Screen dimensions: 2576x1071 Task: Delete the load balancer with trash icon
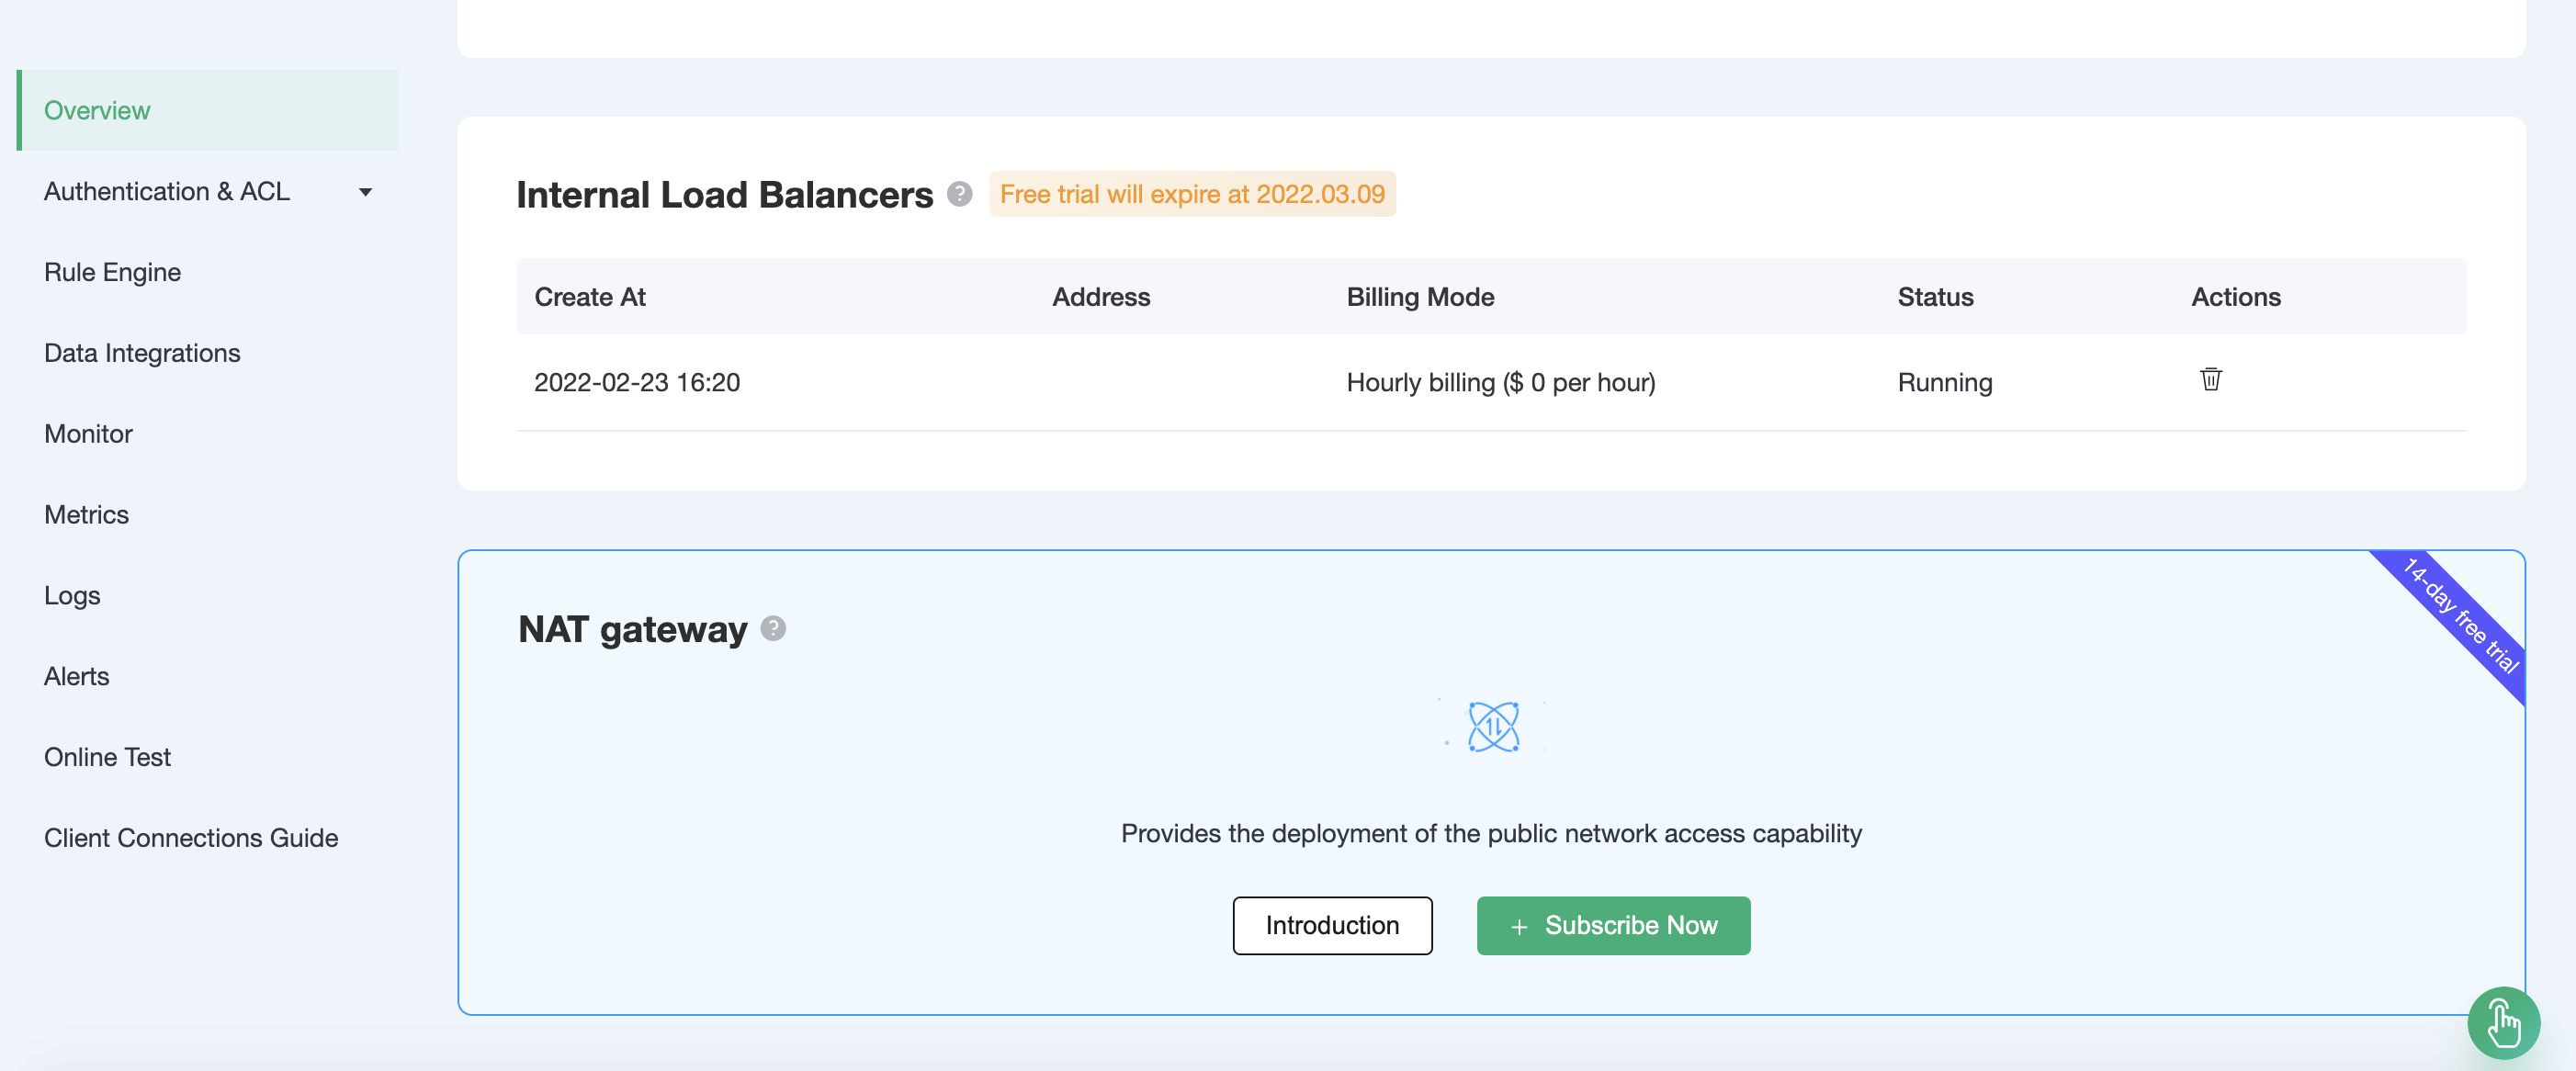tap(2210, 380)
